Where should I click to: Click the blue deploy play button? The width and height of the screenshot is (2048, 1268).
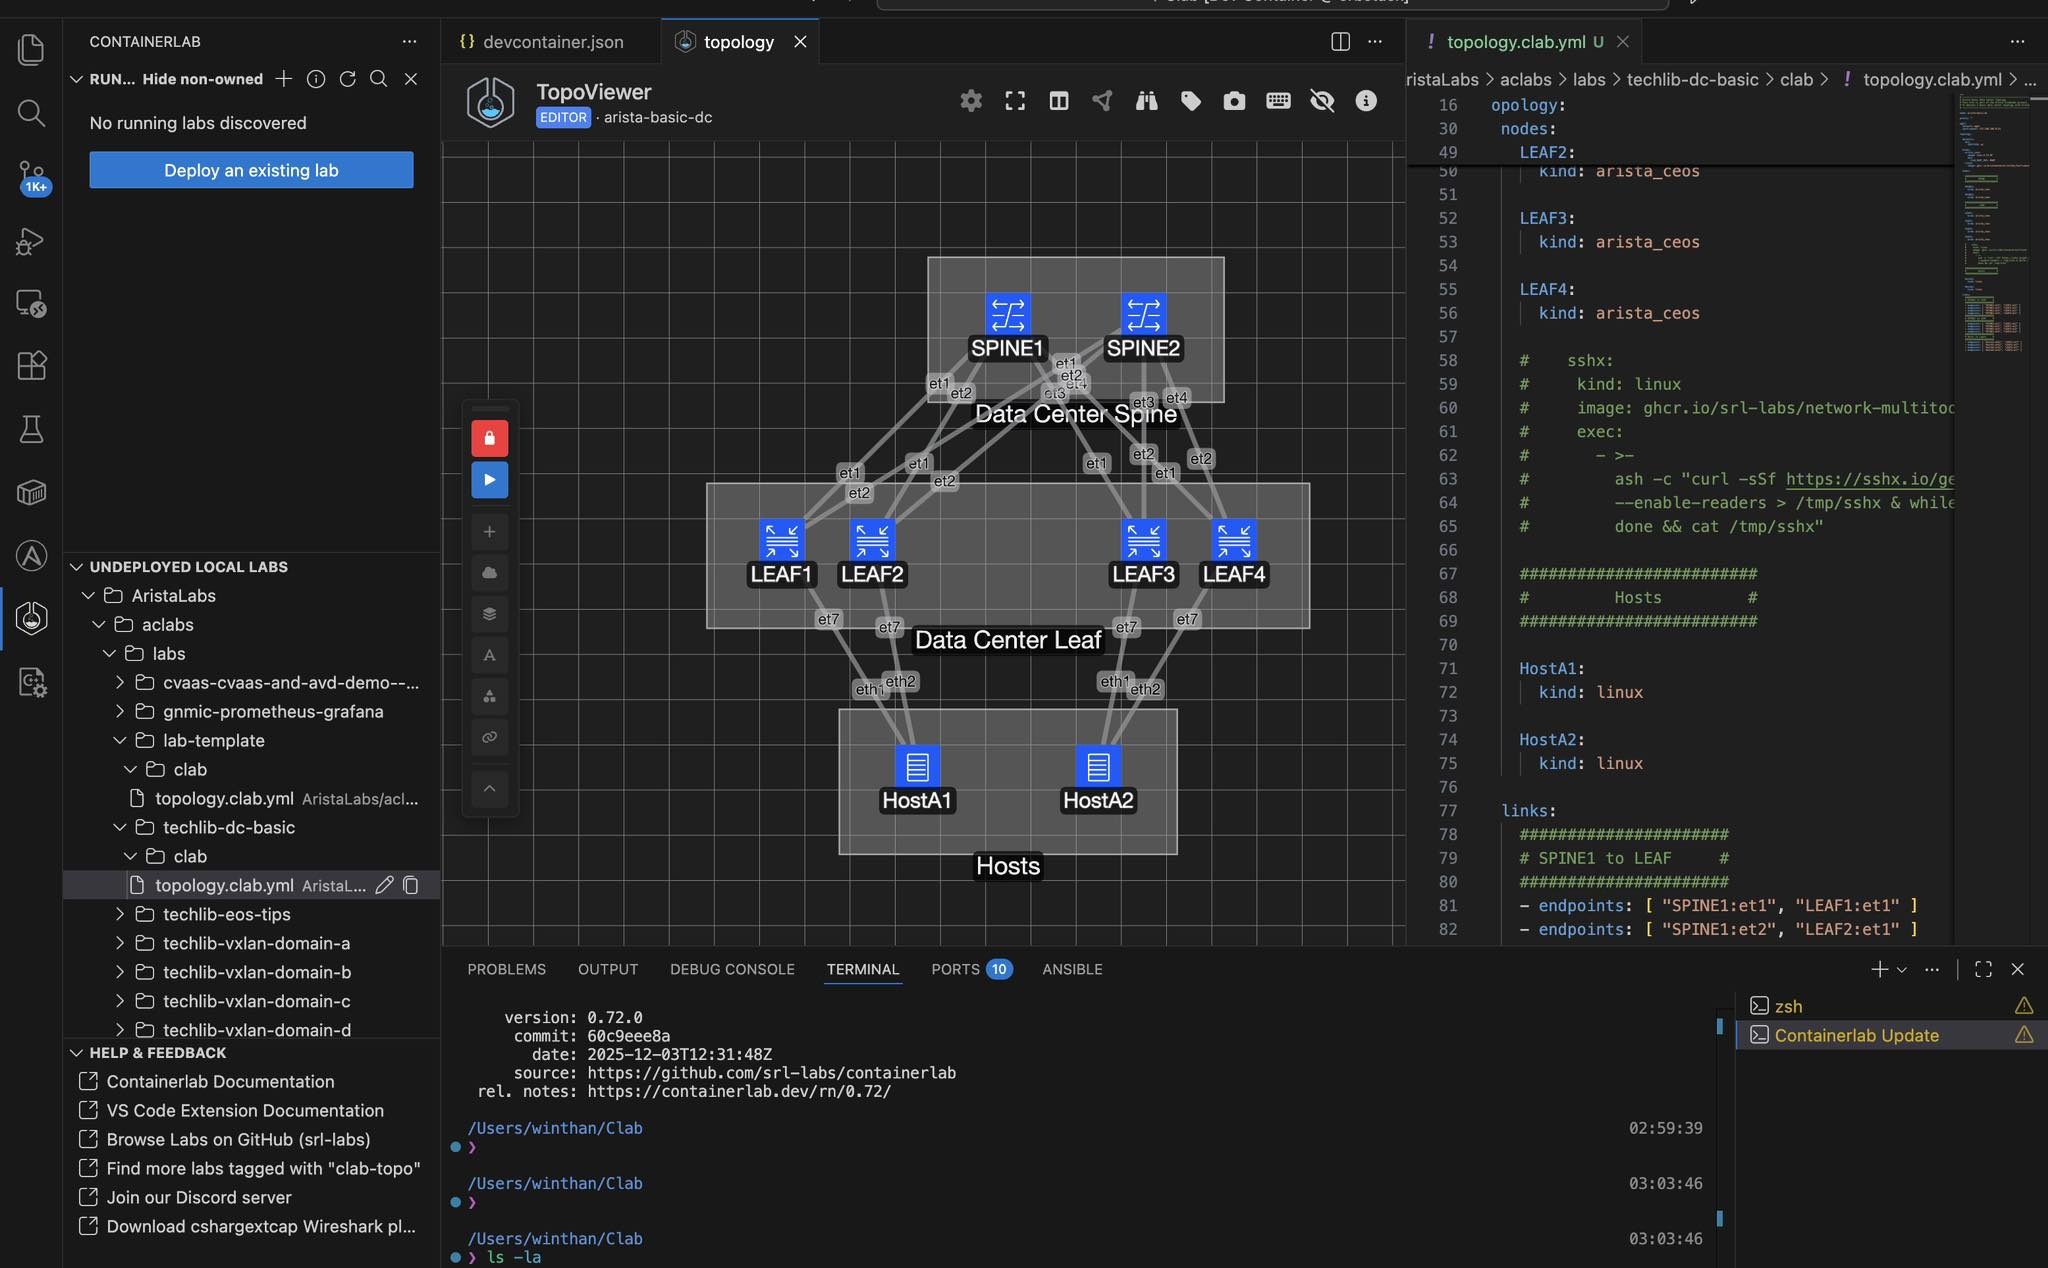click(490, 480)
